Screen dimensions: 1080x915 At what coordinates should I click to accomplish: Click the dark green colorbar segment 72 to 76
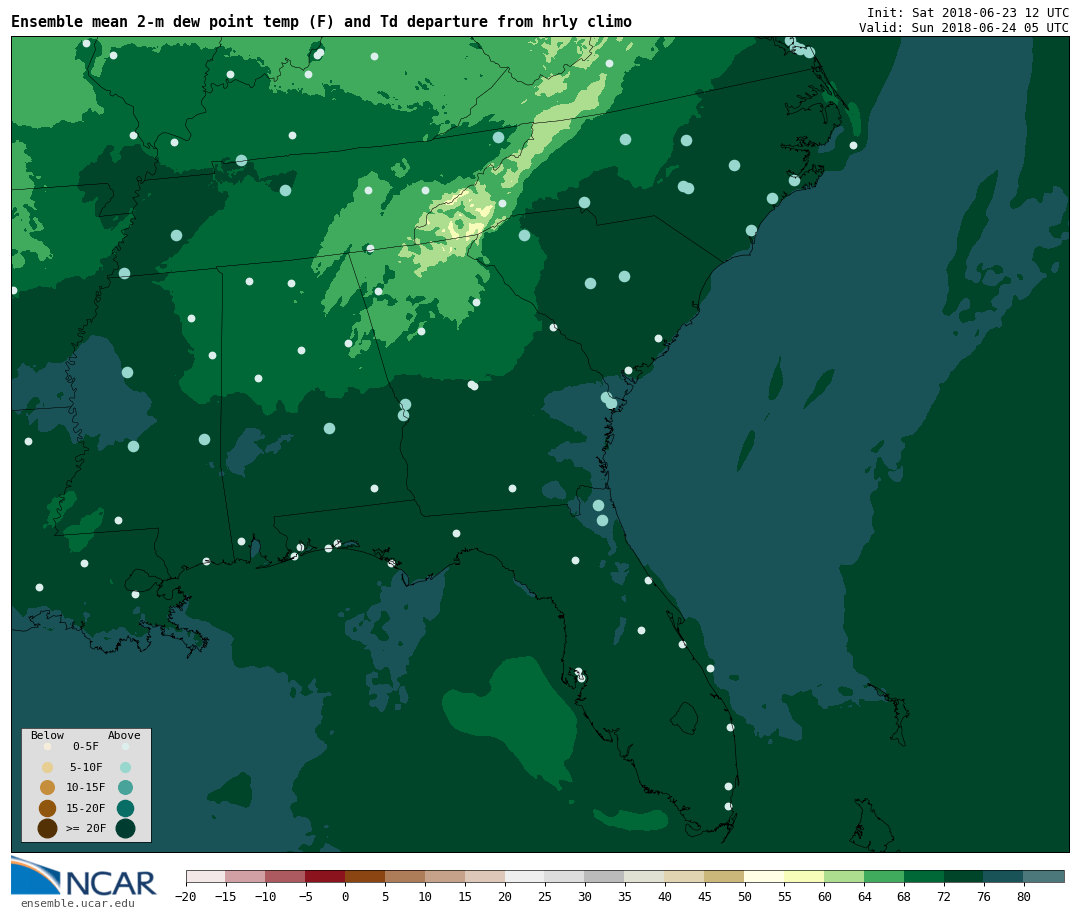(964, 876)
